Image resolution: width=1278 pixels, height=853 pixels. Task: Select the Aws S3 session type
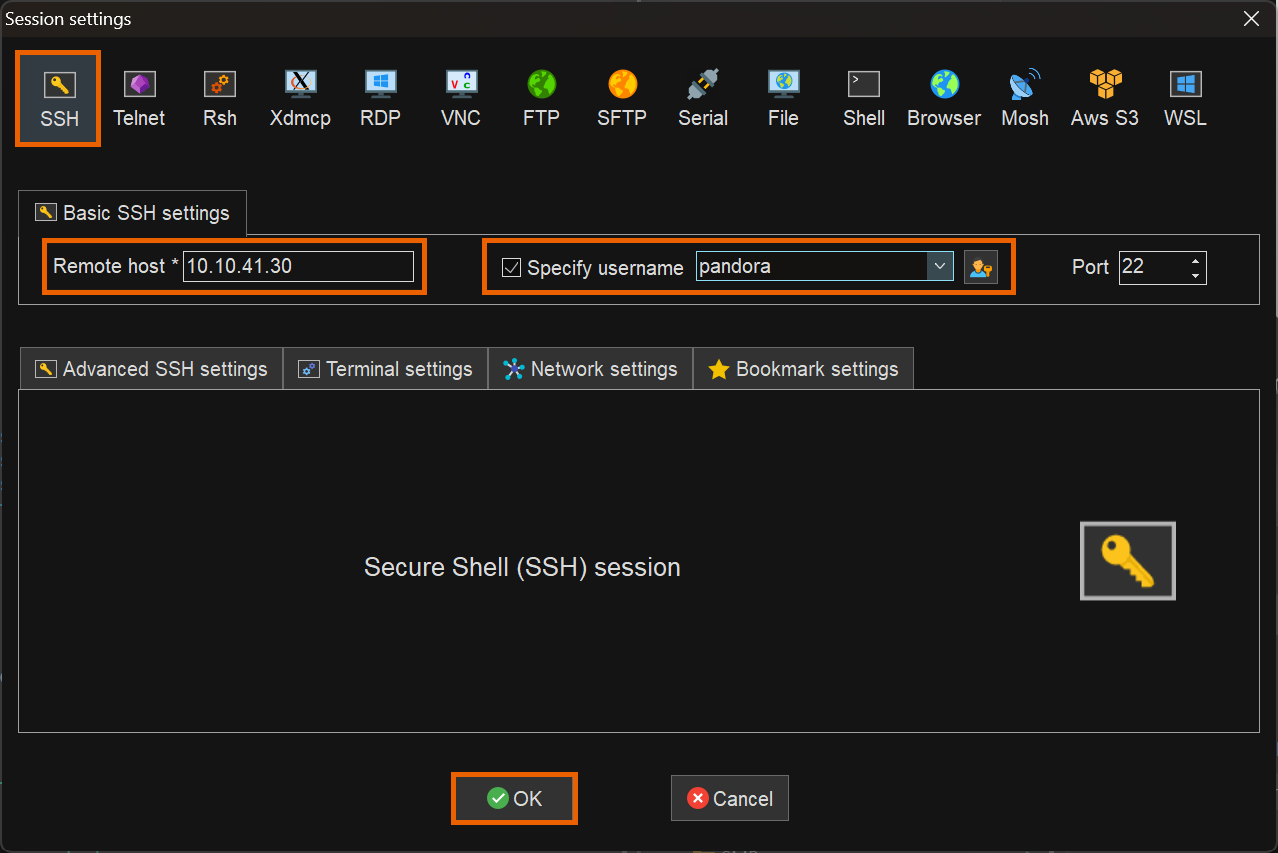[x=1105, y=99]
